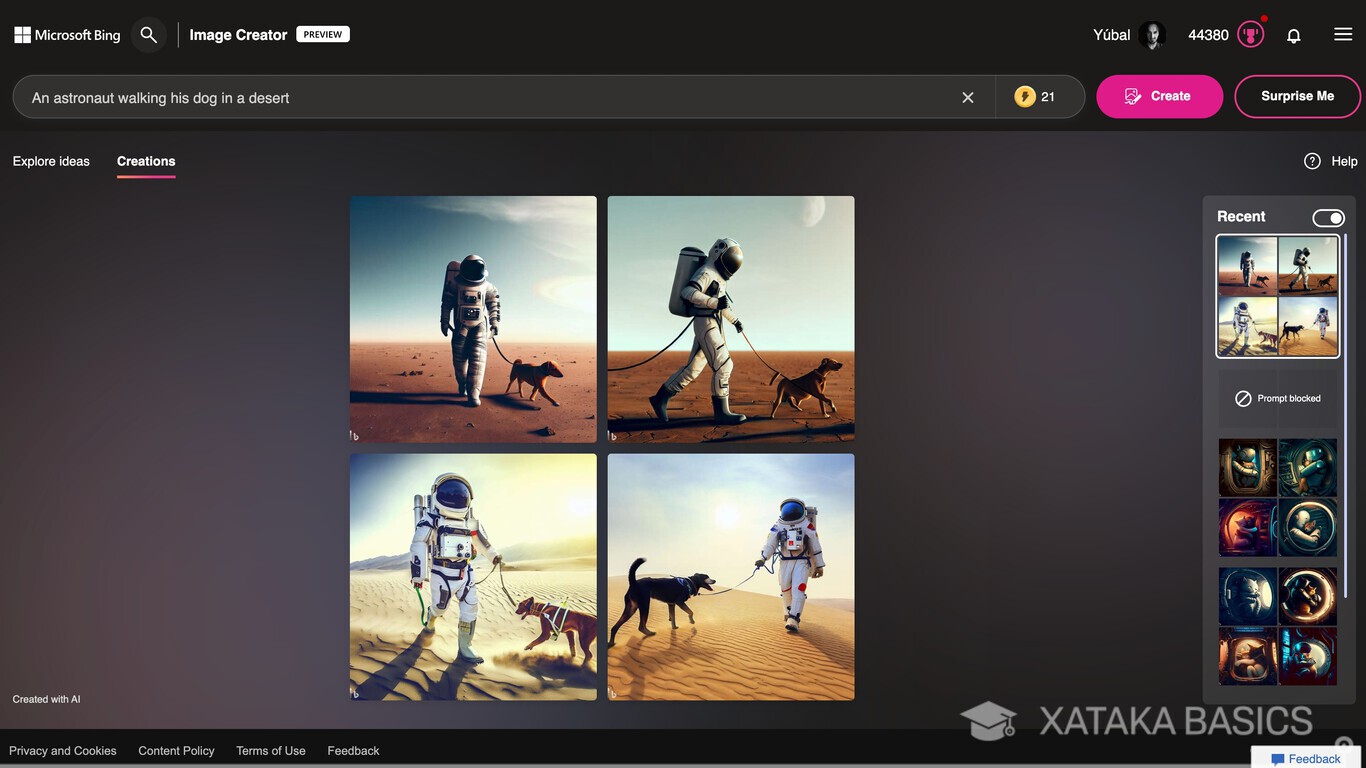Click the Help link text
This screenshot has height=768, width=1366.
(x=1344, y=161)
